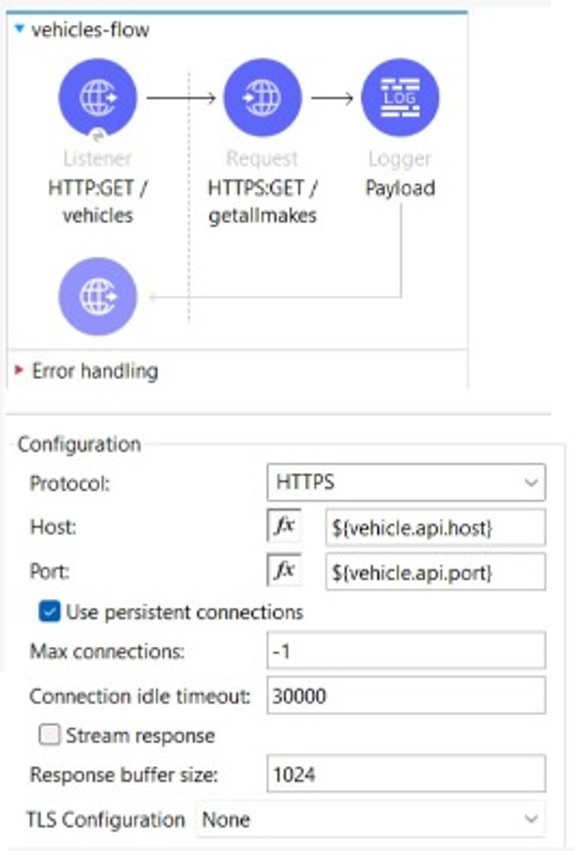Enable the Stream response checkbox
The height and width of the screenshot is (851, 575).
coord(49,735)
